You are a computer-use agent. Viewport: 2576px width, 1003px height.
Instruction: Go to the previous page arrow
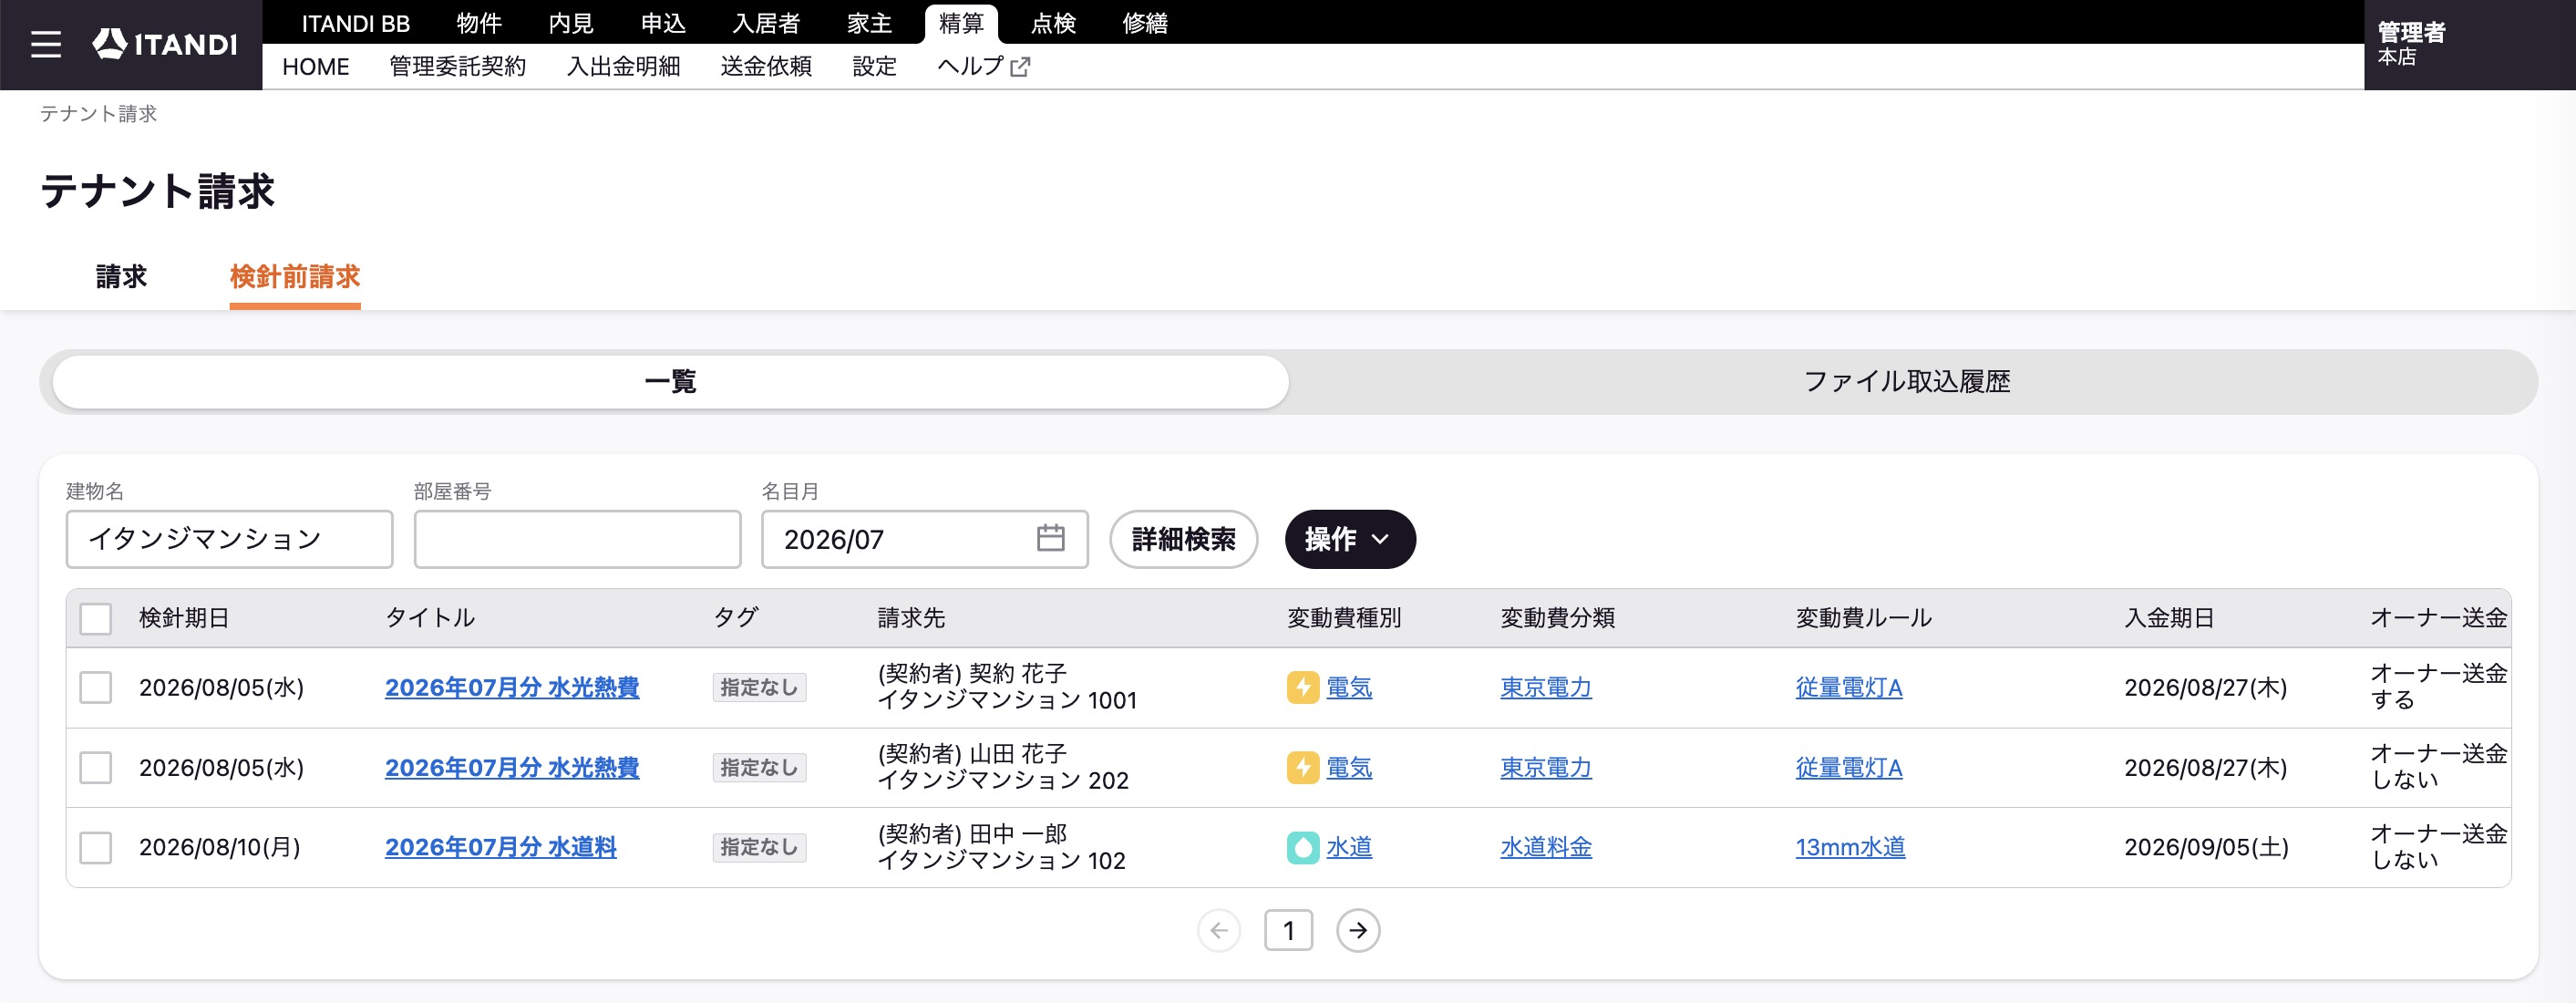pos(1218,930)
